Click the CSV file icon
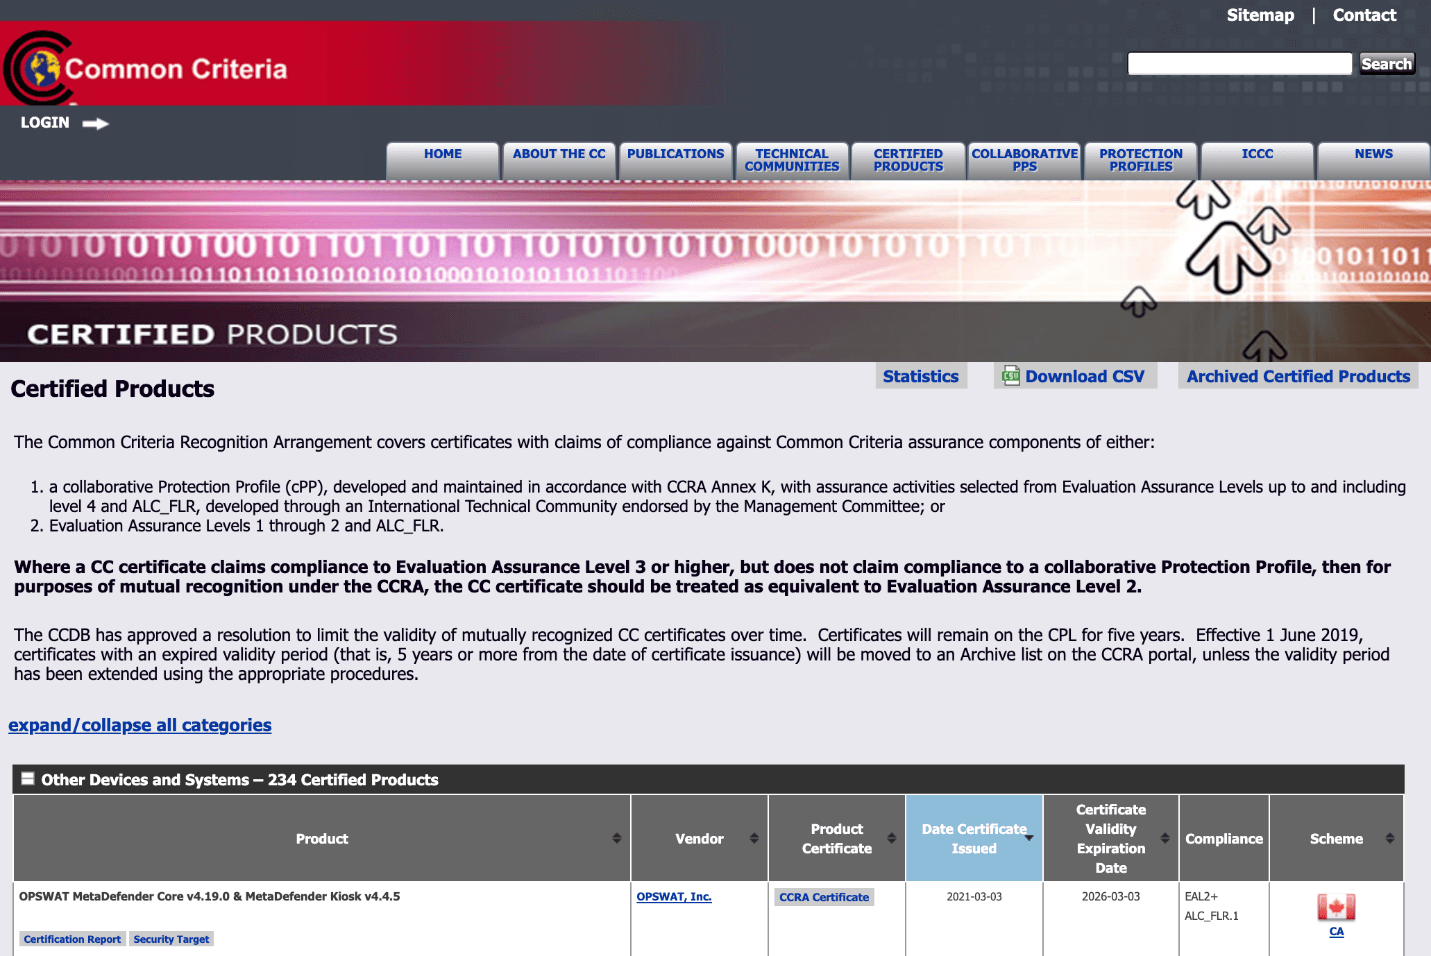The width and height of the screenshot is (1431, 956). (x=1011, y=376)
